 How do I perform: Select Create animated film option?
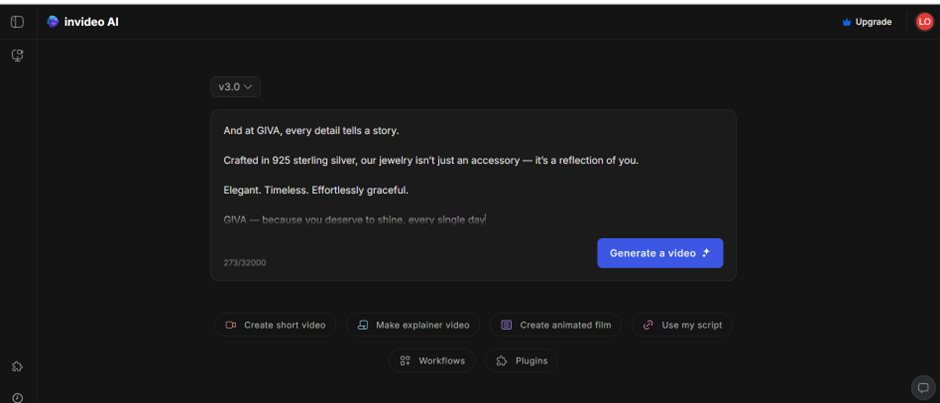[x=555, y=325]
